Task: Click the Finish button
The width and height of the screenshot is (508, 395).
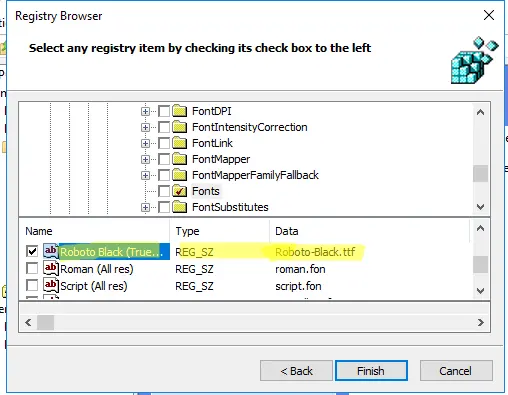Action: [371, 371]
